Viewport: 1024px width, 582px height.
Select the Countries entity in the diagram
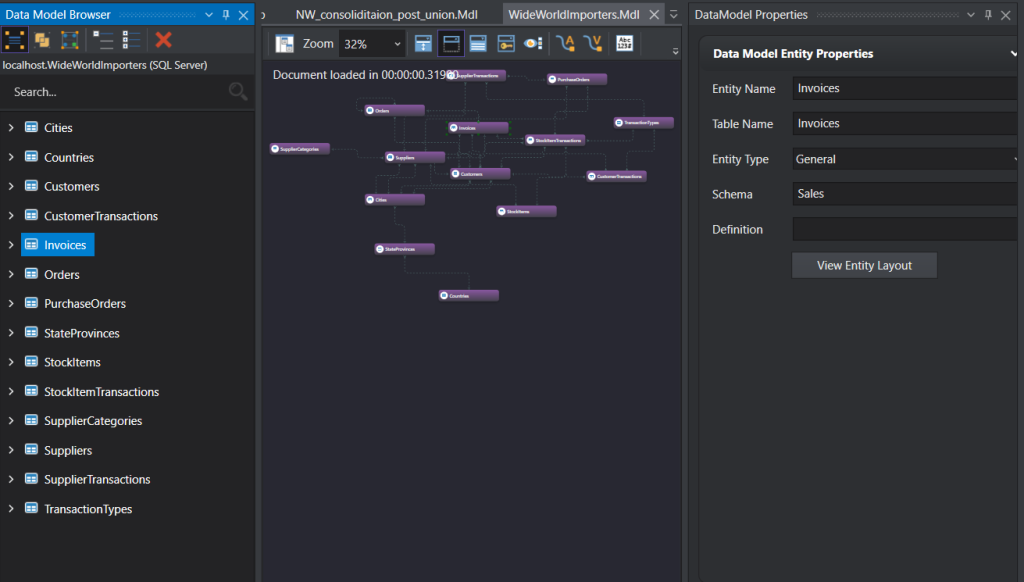tap(469, 296)
